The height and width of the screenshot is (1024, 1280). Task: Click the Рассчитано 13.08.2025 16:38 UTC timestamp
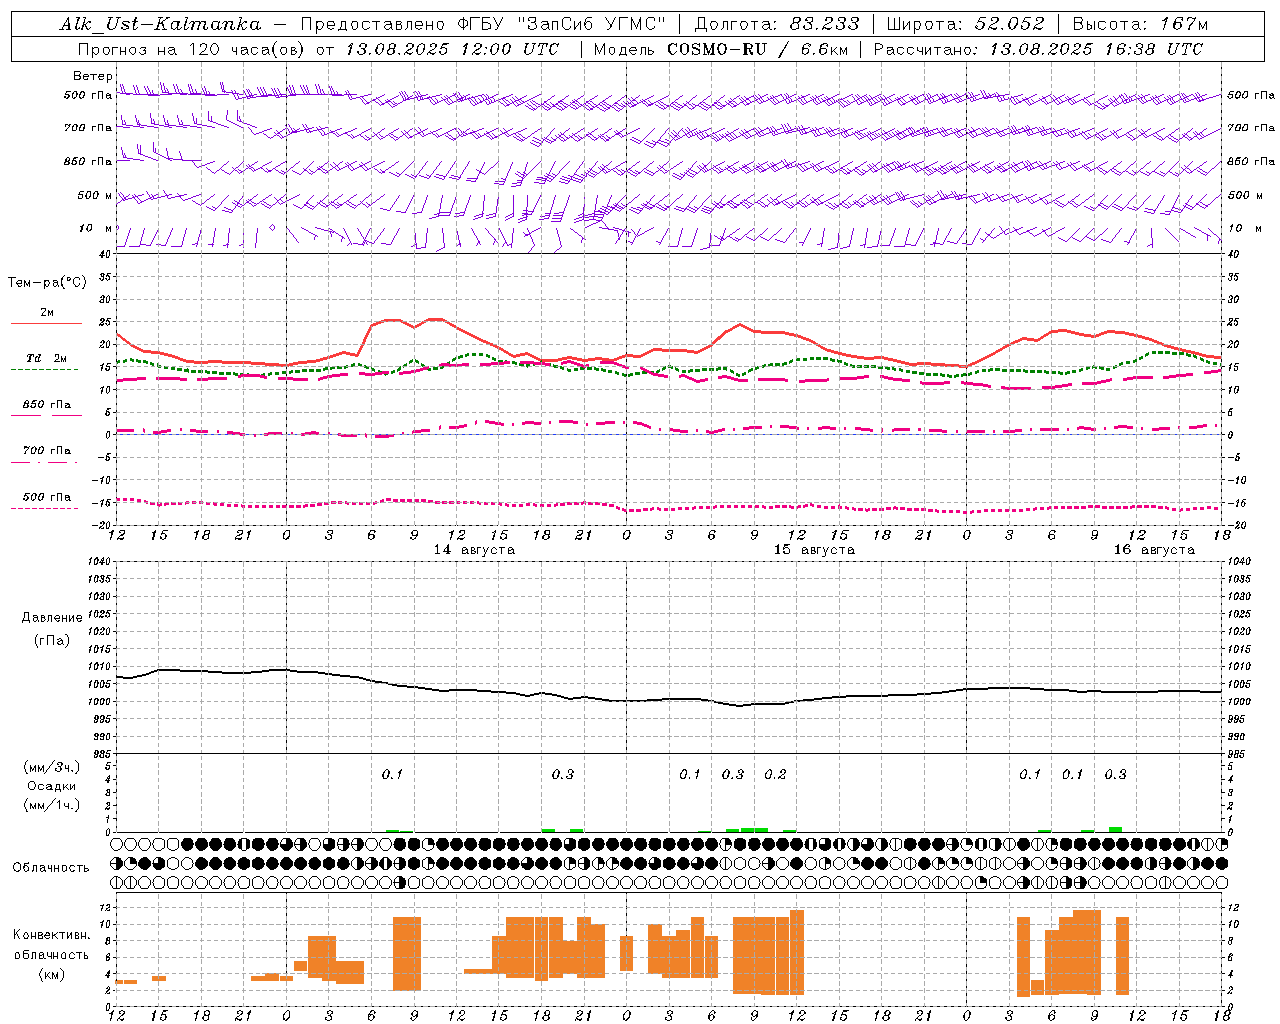(1038, 49)
